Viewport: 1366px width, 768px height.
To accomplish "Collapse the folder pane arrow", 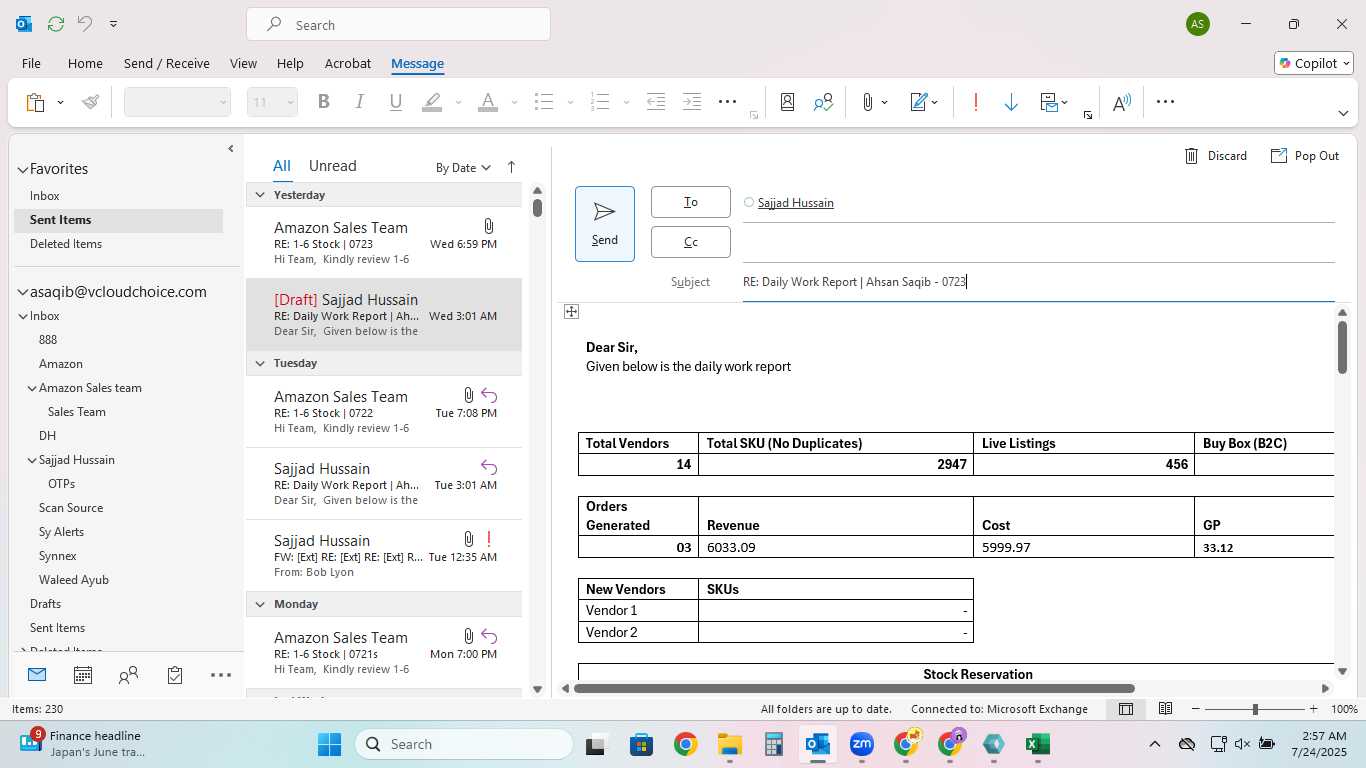I will (231, 148).
